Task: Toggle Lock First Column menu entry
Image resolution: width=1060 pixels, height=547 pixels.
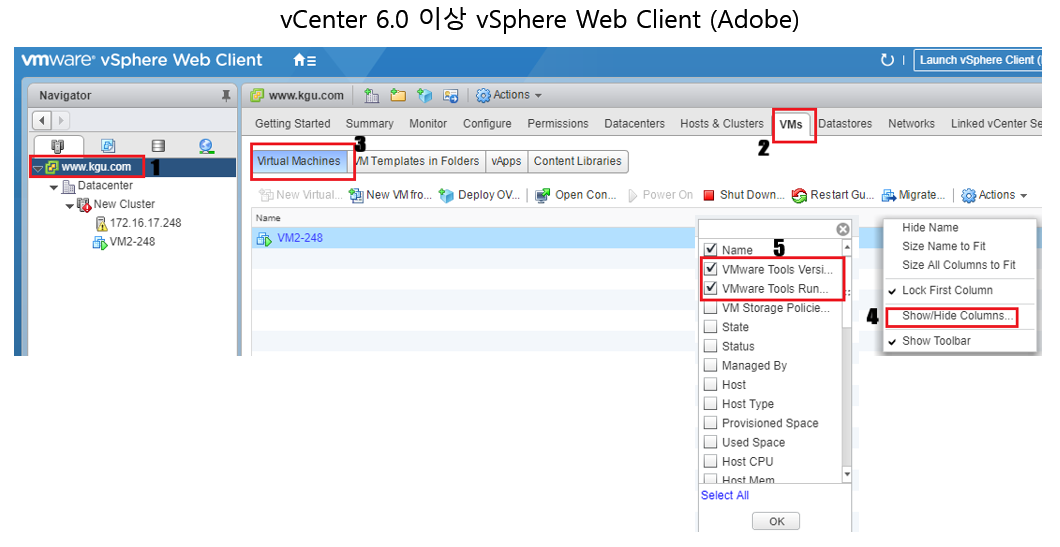Action: pyautogui.click(x=947, y=290)
